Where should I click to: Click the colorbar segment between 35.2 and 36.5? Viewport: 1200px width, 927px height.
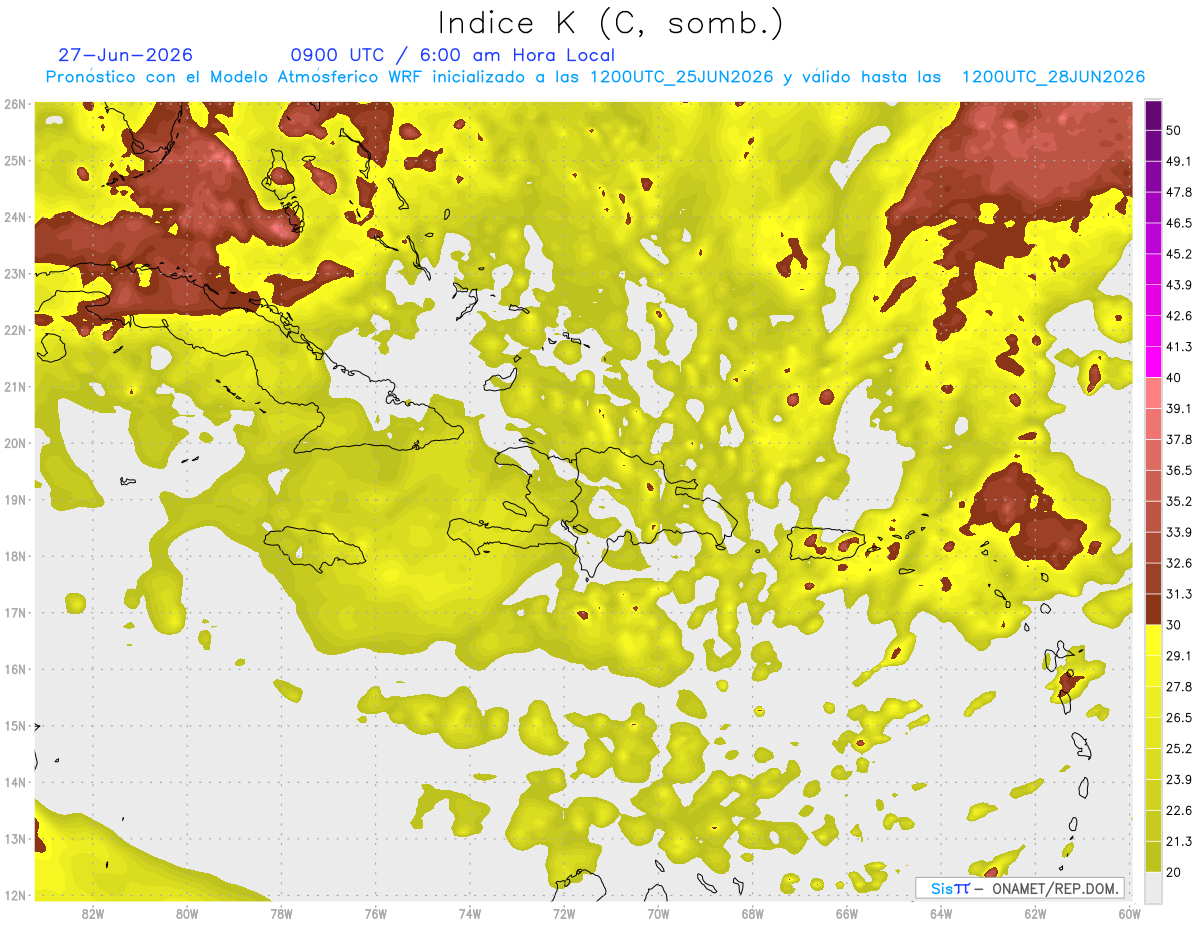point(1153,486)
